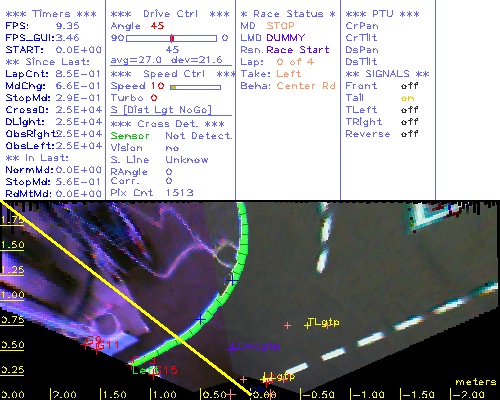Click the upper blue cross on green arc
The height and width of the screenshot is (400, 500).
pos(233,281)
